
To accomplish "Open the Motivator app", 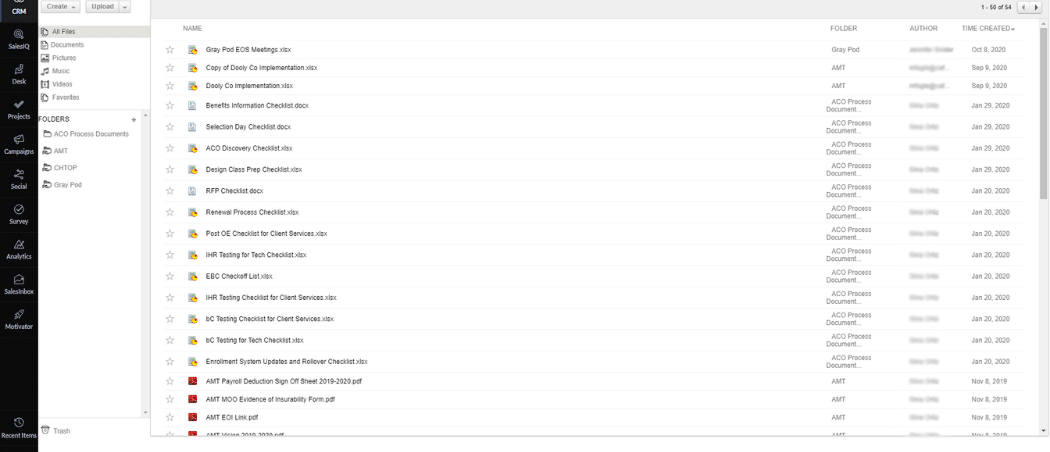I will 19,319.
